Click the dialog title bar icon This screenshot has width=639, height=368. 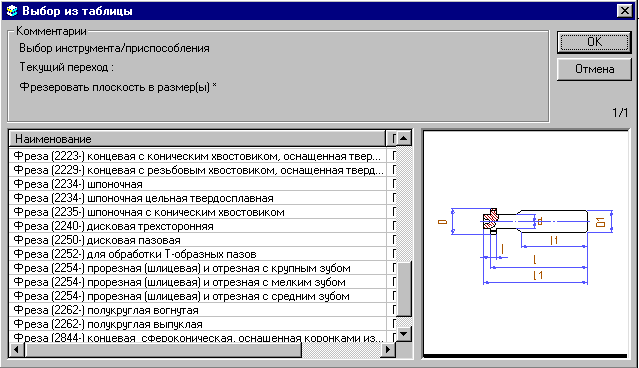12,11
